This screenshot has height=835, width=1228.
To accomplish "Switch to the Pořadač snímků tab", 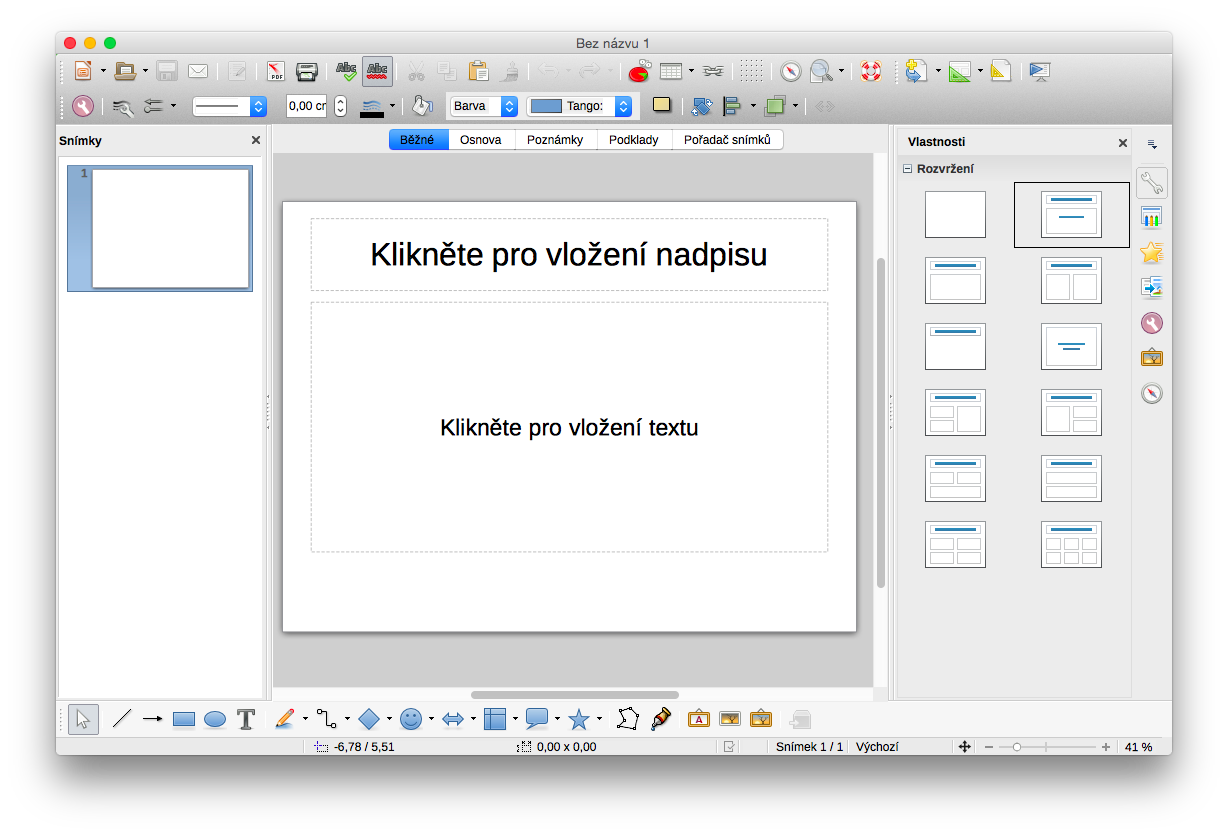I will click(727, 140).
